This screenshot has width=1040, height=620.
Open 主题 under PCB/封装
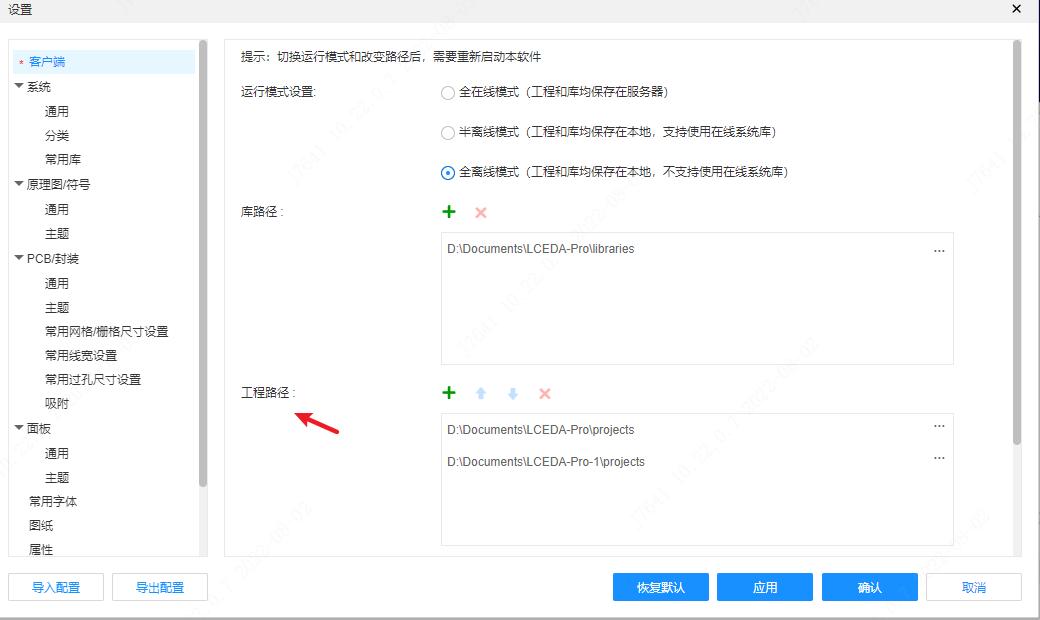[x=56, y=308]
